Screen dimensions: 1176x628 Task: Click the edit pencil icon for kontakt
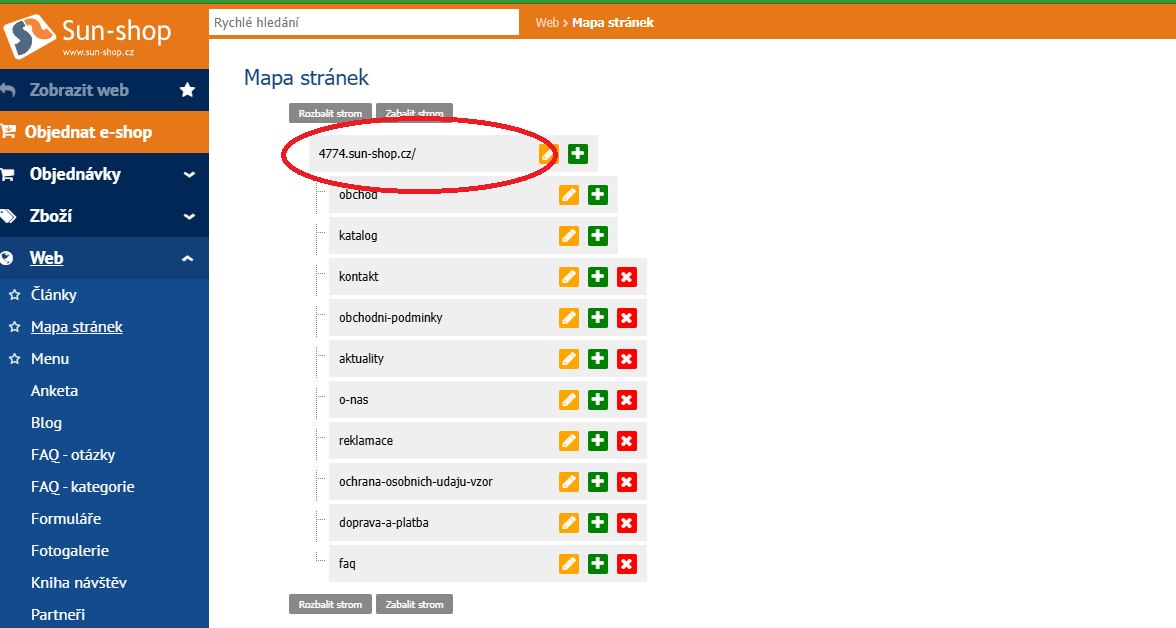click(x=568, y=277)
